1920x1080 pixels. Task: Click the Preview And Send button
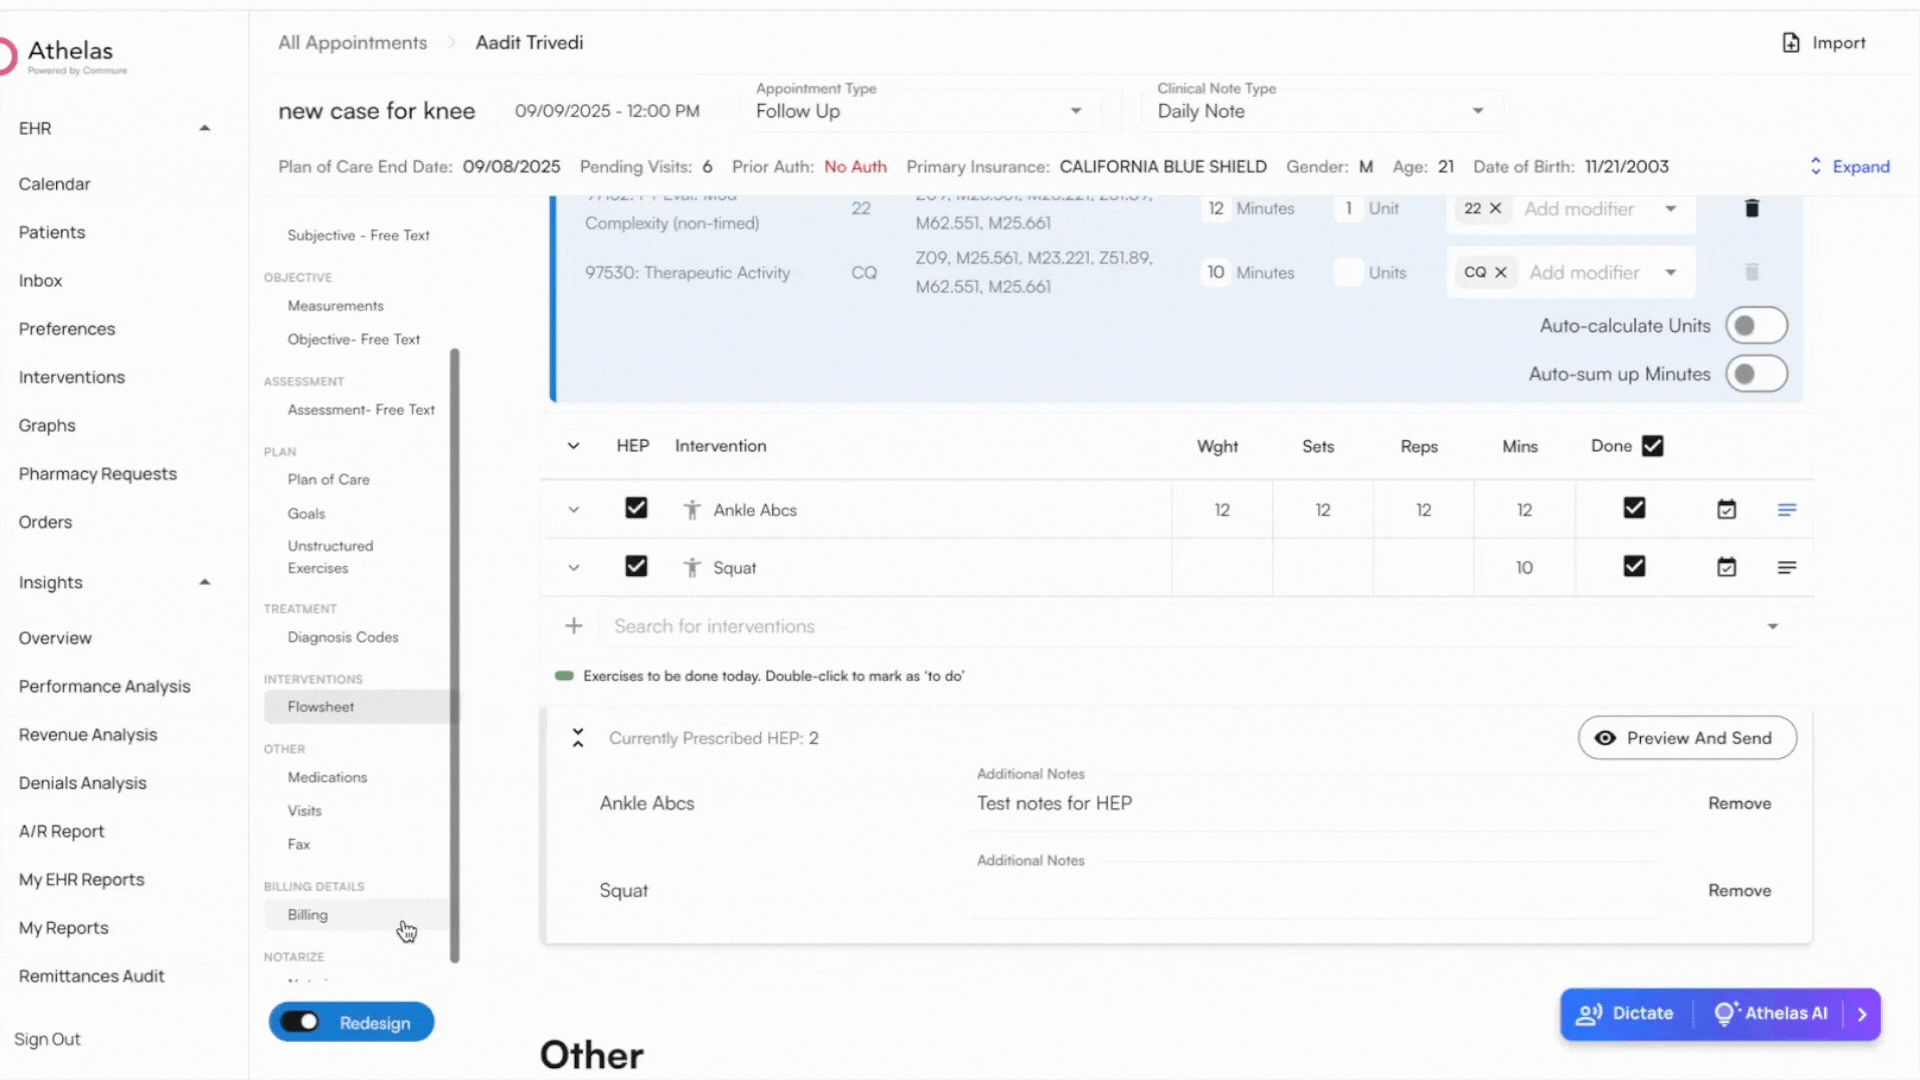click(1687, 738)
